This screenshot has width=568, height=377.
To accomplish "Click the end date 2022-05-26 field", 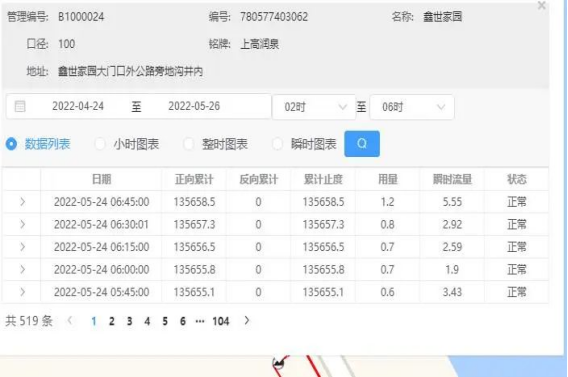I will [194, 106].
